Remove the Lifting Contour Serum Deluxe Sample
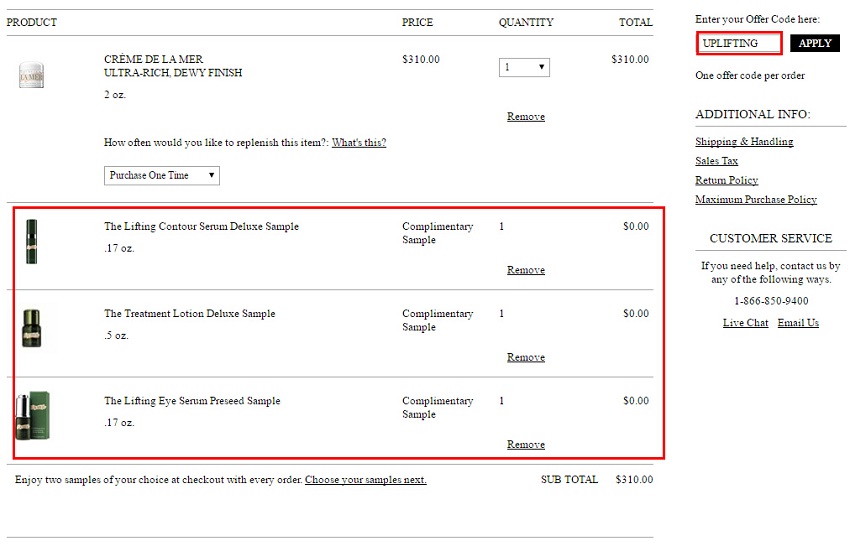This screenshot has height=541, width=850. point(526,270)
